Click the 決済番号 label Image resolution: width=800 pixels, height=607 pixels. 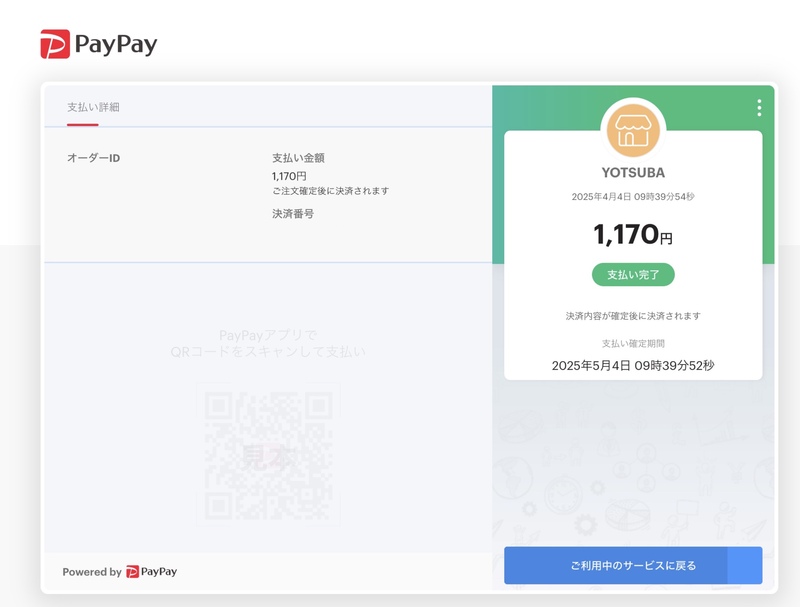tap(293, 214)
